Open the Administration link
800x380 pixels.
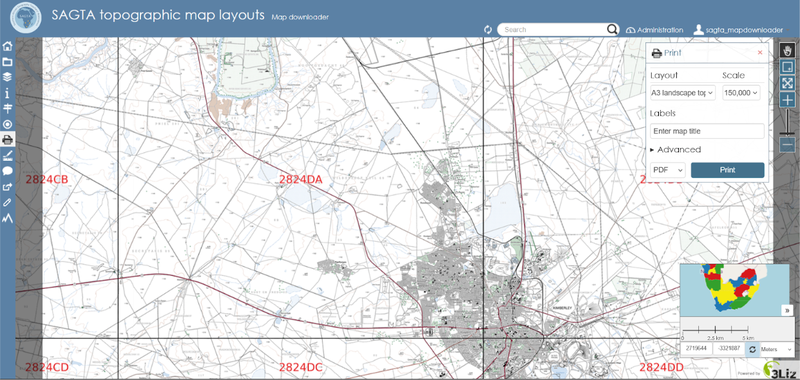pos(655,30)
